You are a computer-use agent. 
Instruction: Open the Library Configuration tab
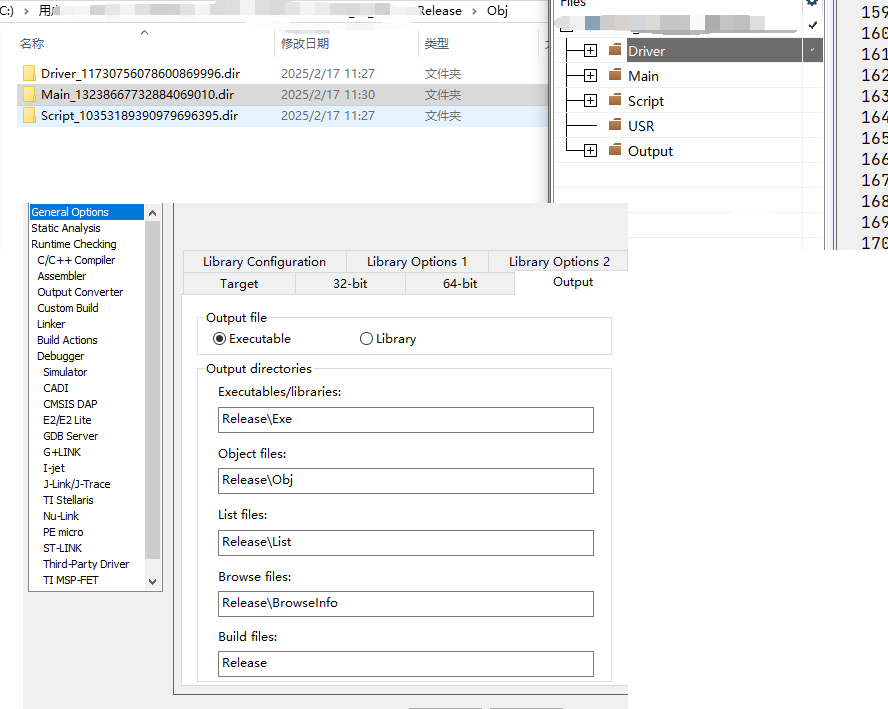tap(264, 262)
